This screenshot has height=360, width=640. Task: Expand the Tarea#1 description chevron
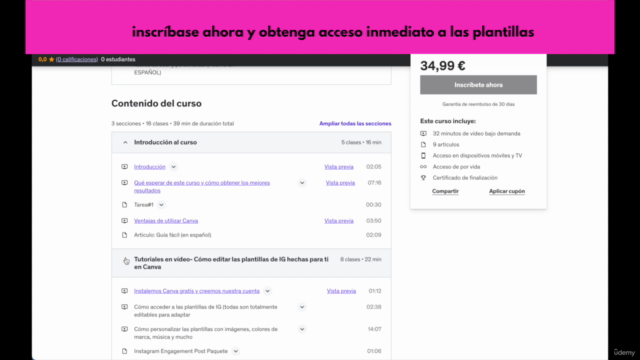tap(161, 204)
